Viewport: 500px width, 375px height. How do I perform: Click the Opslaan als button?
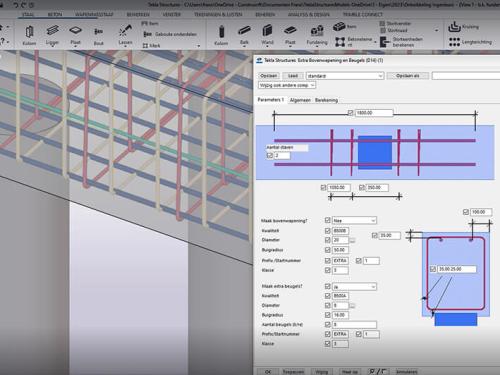click(x=408, y=76)
